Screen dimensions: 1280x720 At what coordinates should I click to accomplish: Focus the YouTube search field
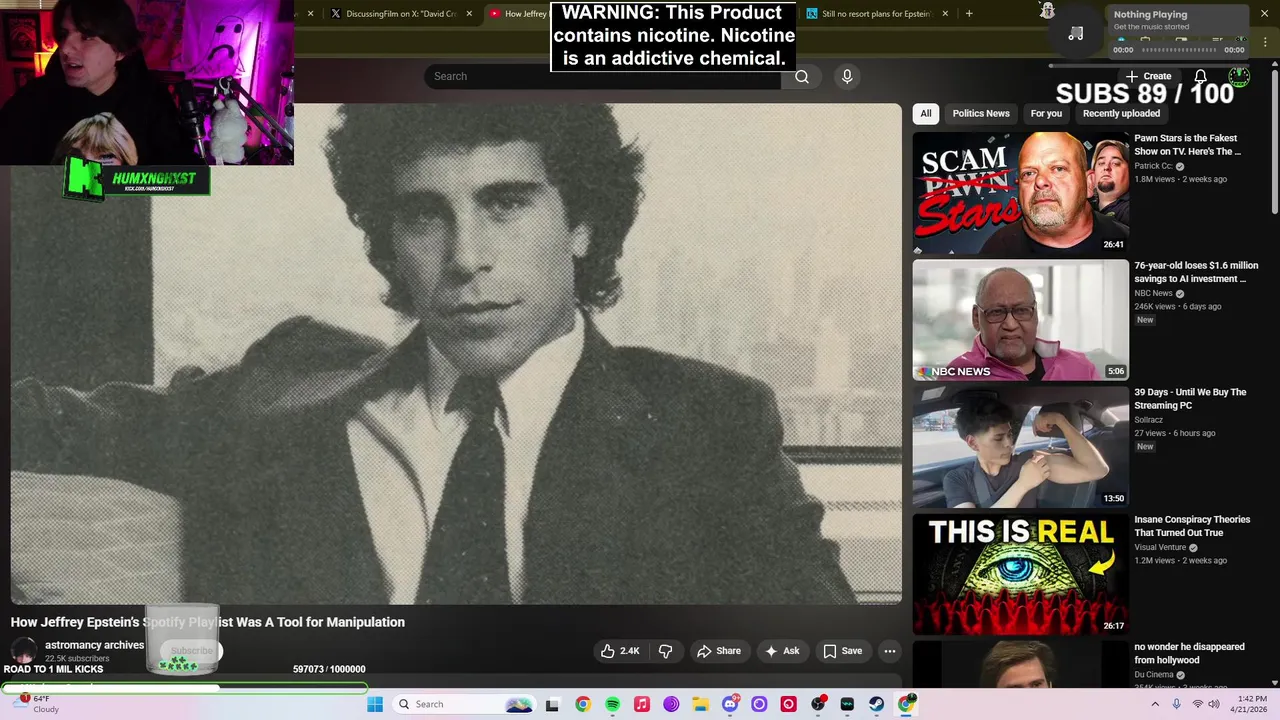pyautogui.click(x=602, y=76)
